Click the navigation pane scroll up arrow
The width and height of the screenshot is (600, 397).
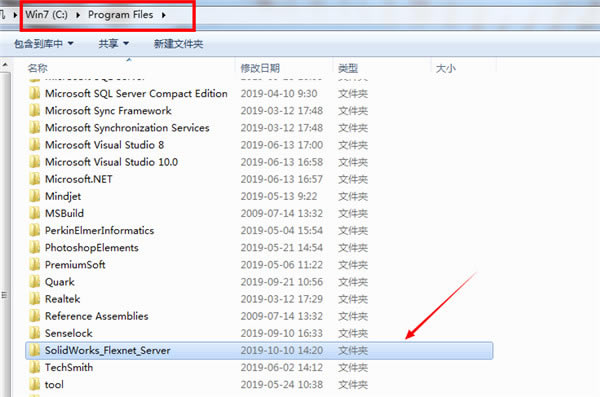click(x=5, y=65)
